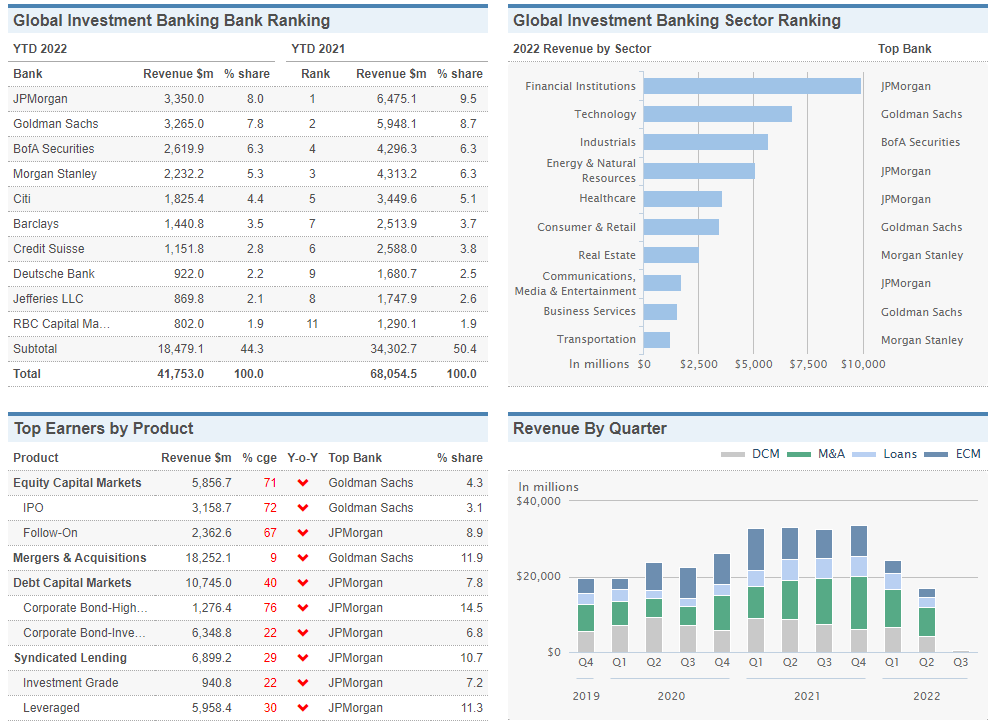
Task: Select the Healthcare sector bar
Action: click(682, 199)
